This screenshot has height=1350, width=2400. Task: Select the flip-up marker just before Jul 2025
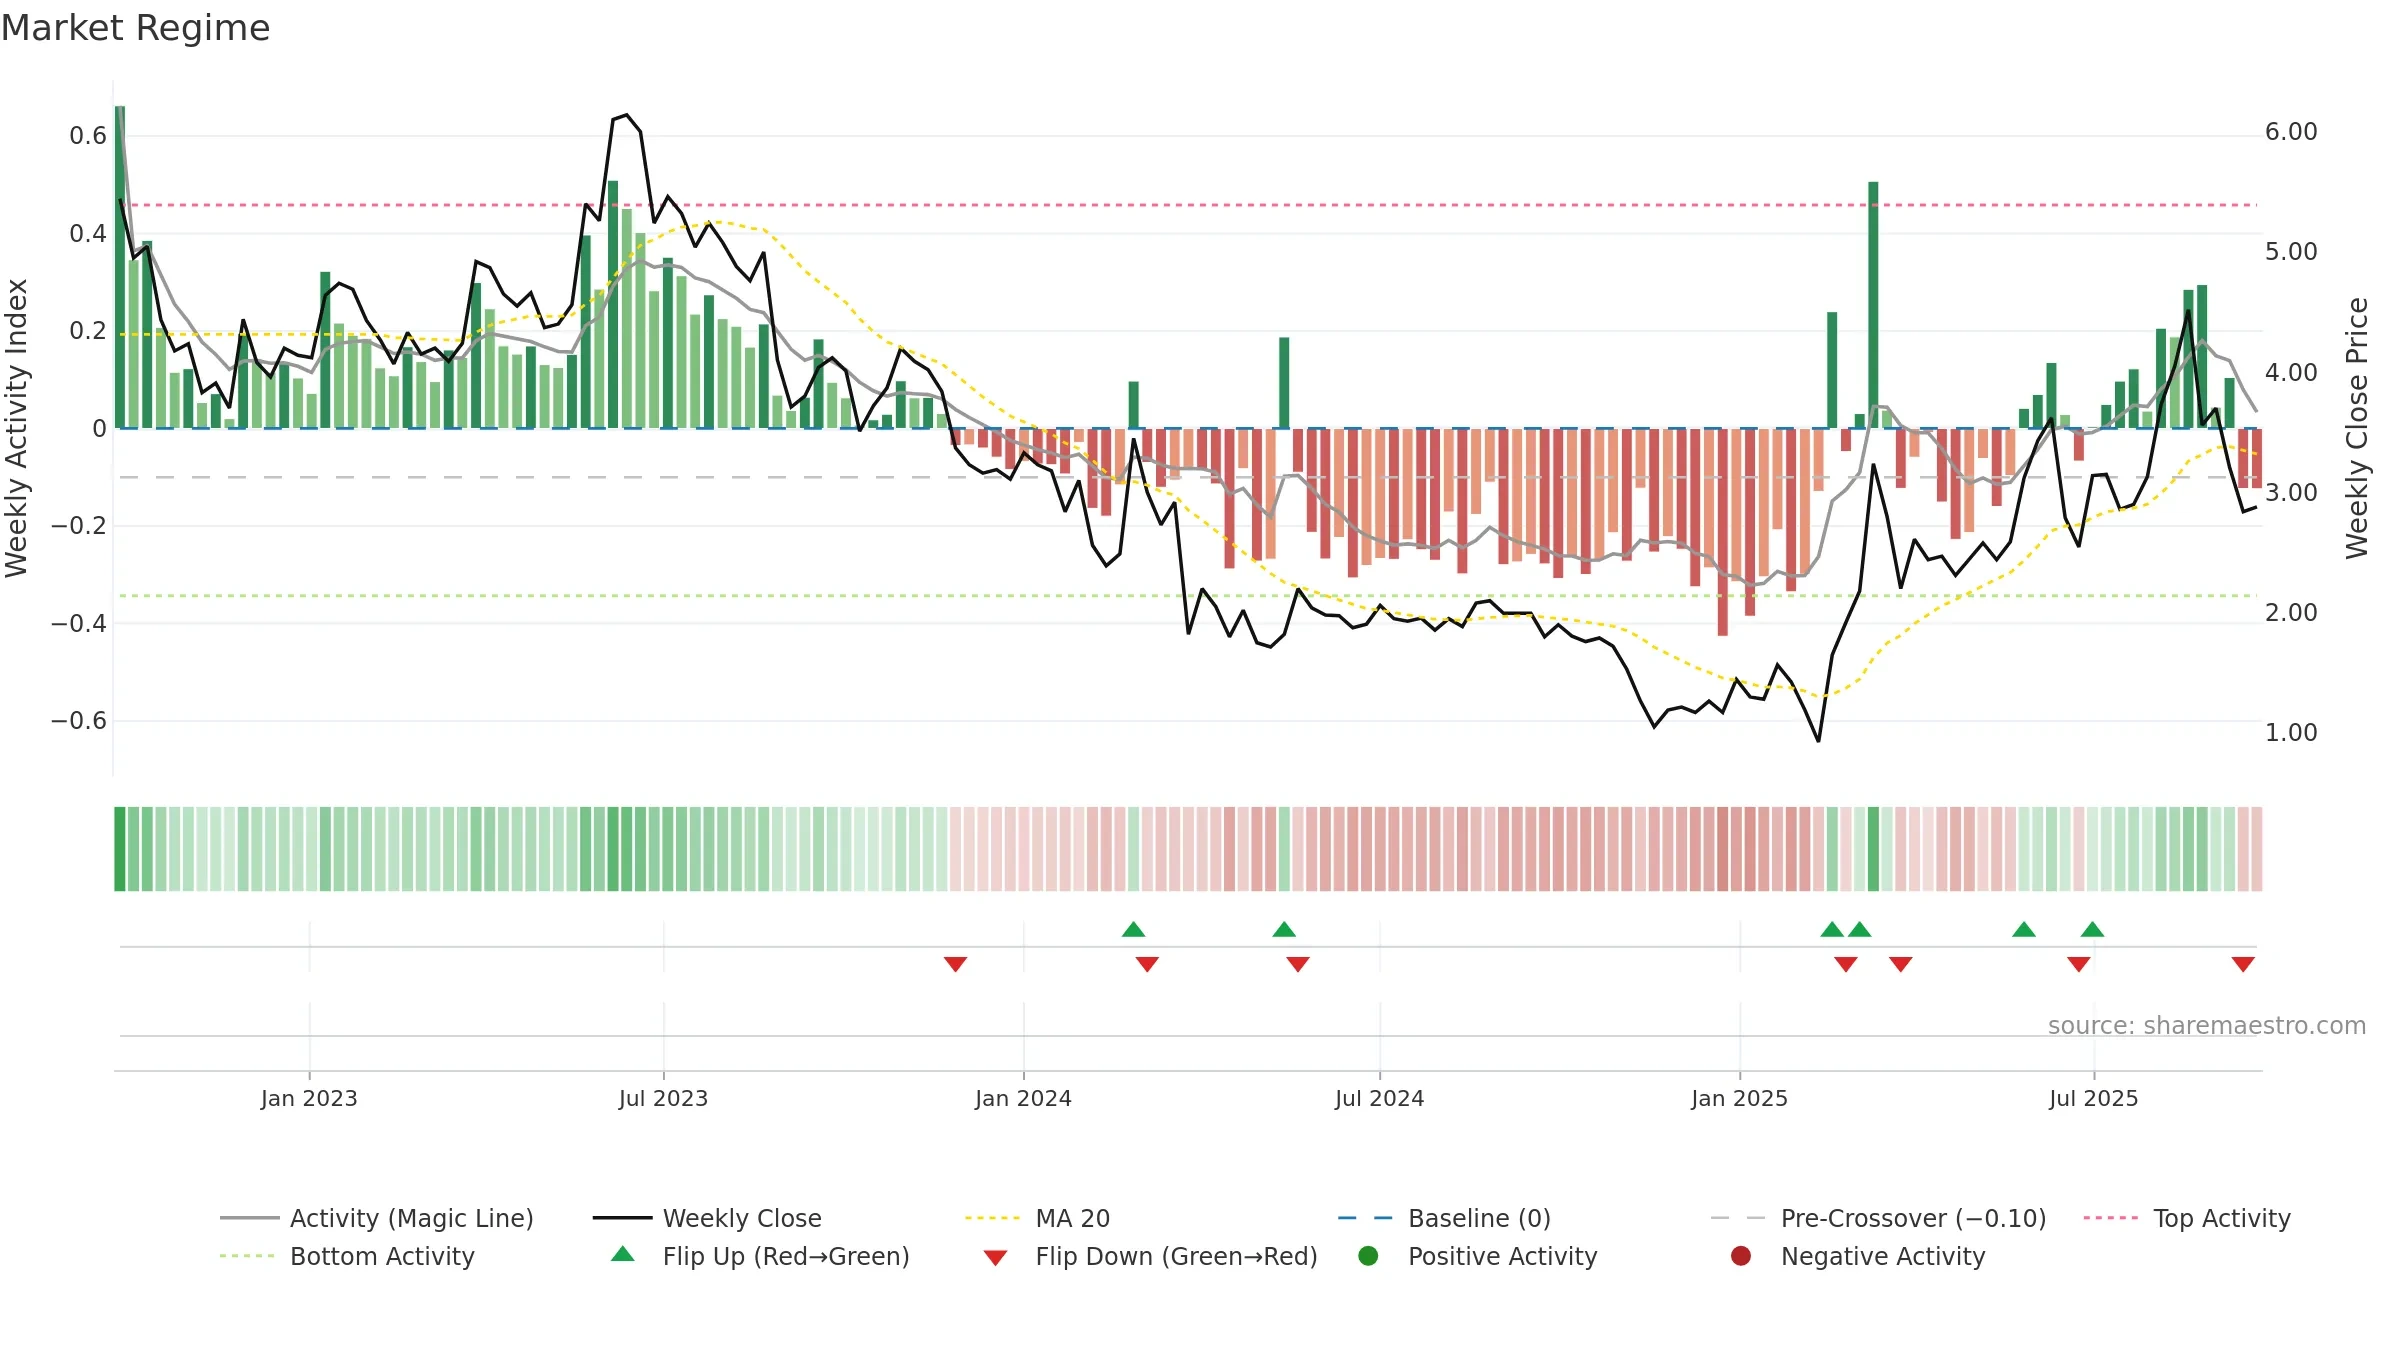[2092, 929]
